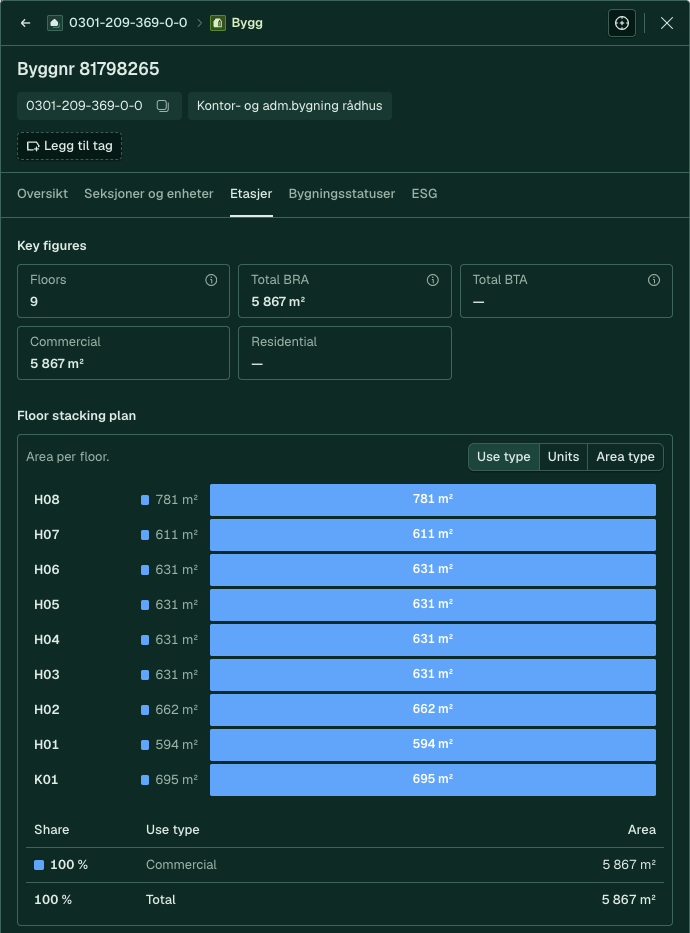Click the property icon beside 0301-209-369-0-0 breadcrumb

tap(55, 23)
